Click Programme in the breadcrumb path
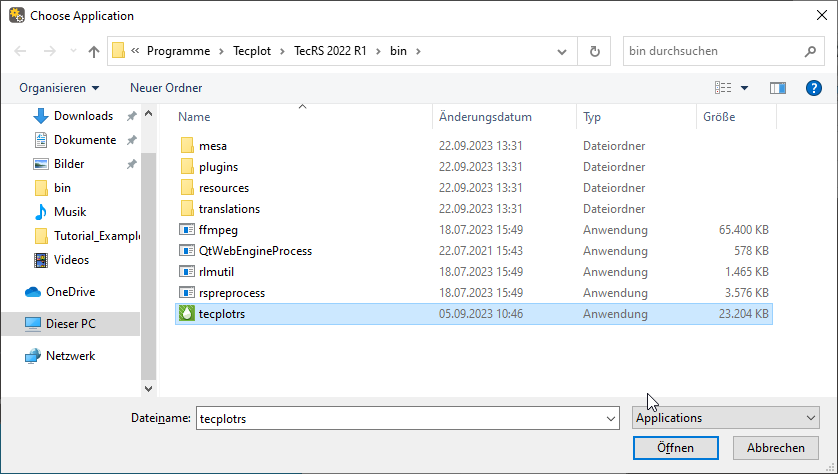 pos(179,51)
